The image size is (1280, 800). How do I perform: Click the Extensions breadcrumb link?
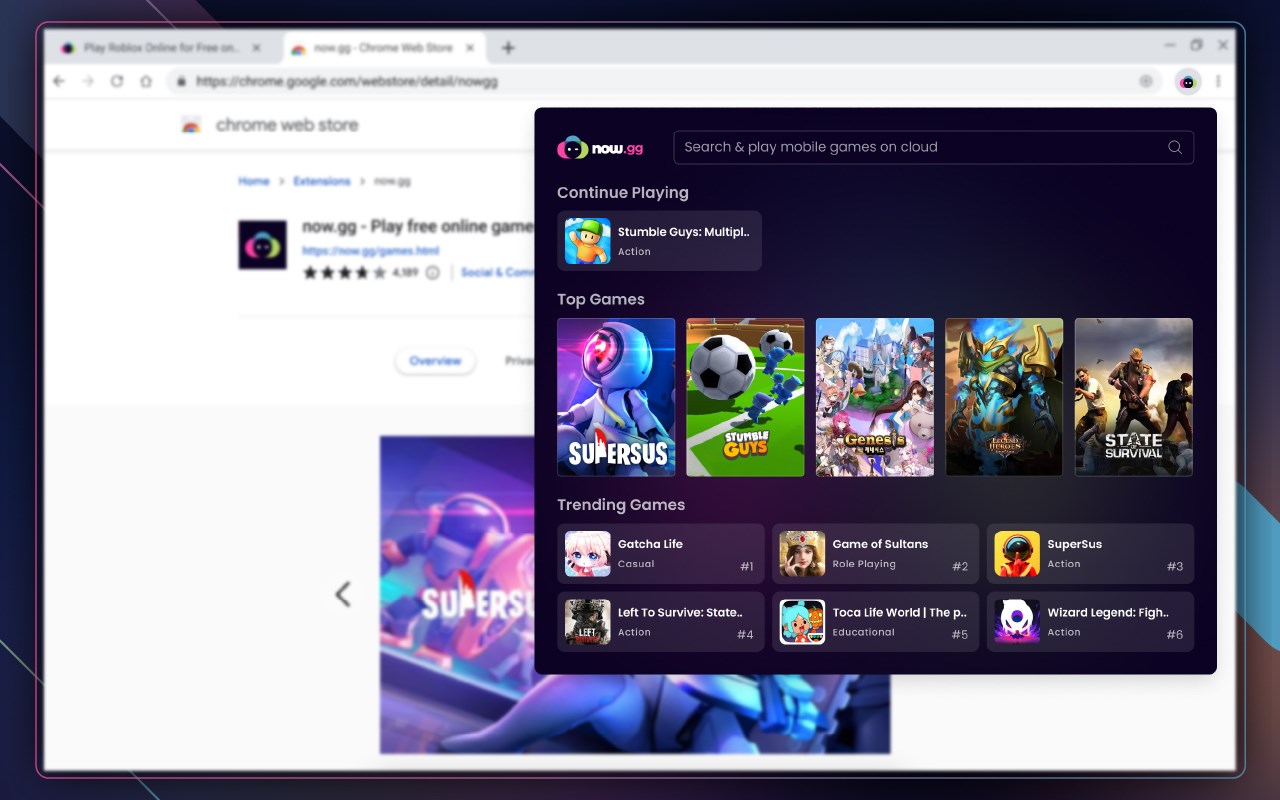[321, 181]
